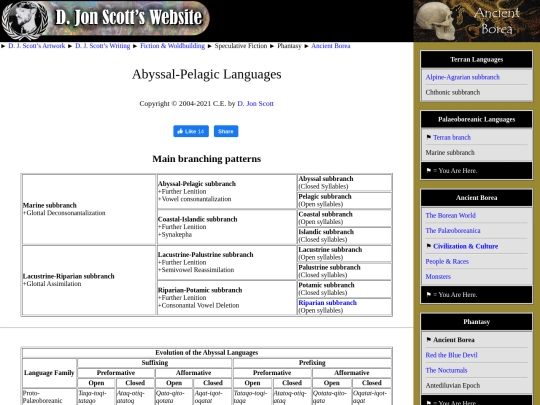
Task: Select Chthonic subbranch sidebar entry
Action: (x=453, y=92)
